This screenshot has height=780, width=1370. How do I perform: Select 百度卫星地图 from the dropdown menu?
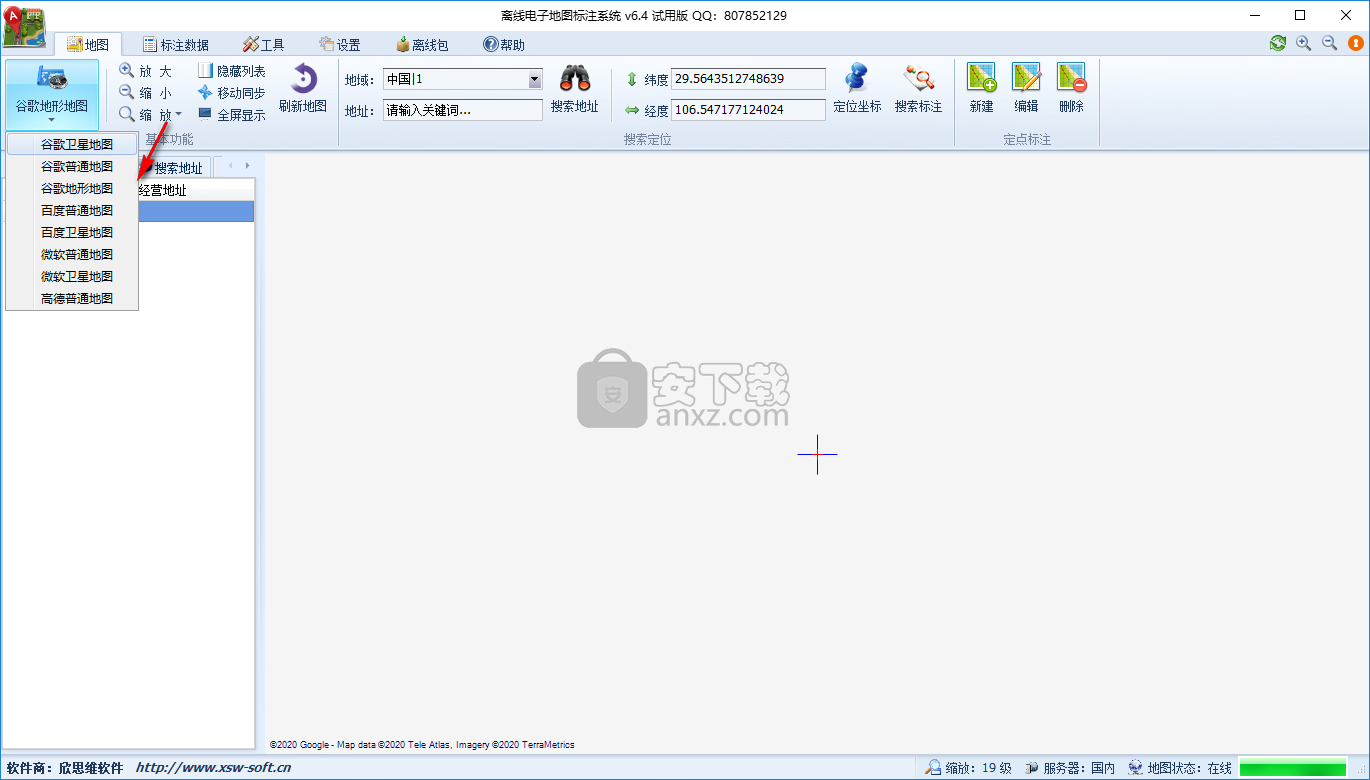point(72,233)
